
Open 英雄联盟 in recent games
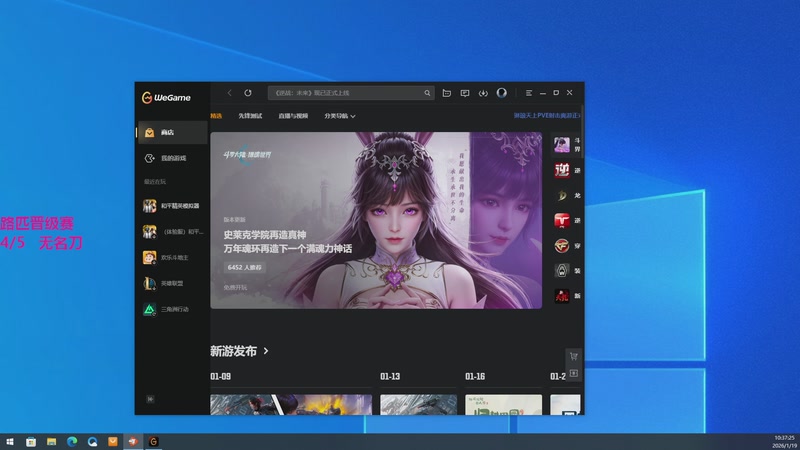[172, 283]
